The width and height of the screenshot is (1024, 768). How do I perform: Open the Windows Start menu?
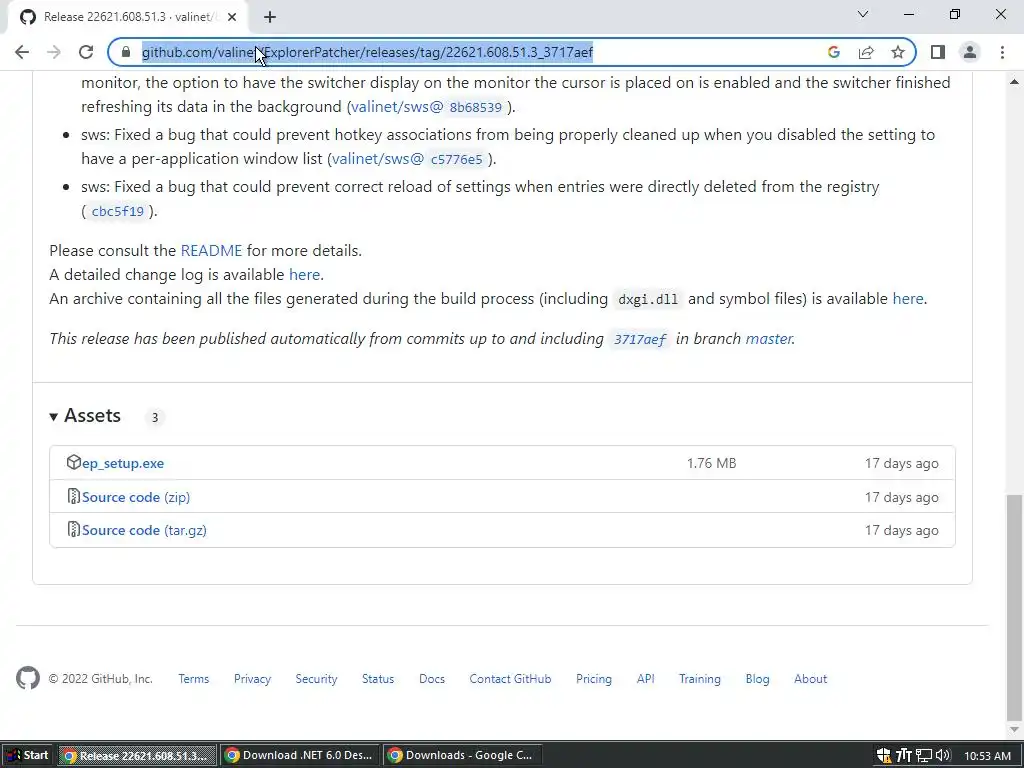[27, 756]
